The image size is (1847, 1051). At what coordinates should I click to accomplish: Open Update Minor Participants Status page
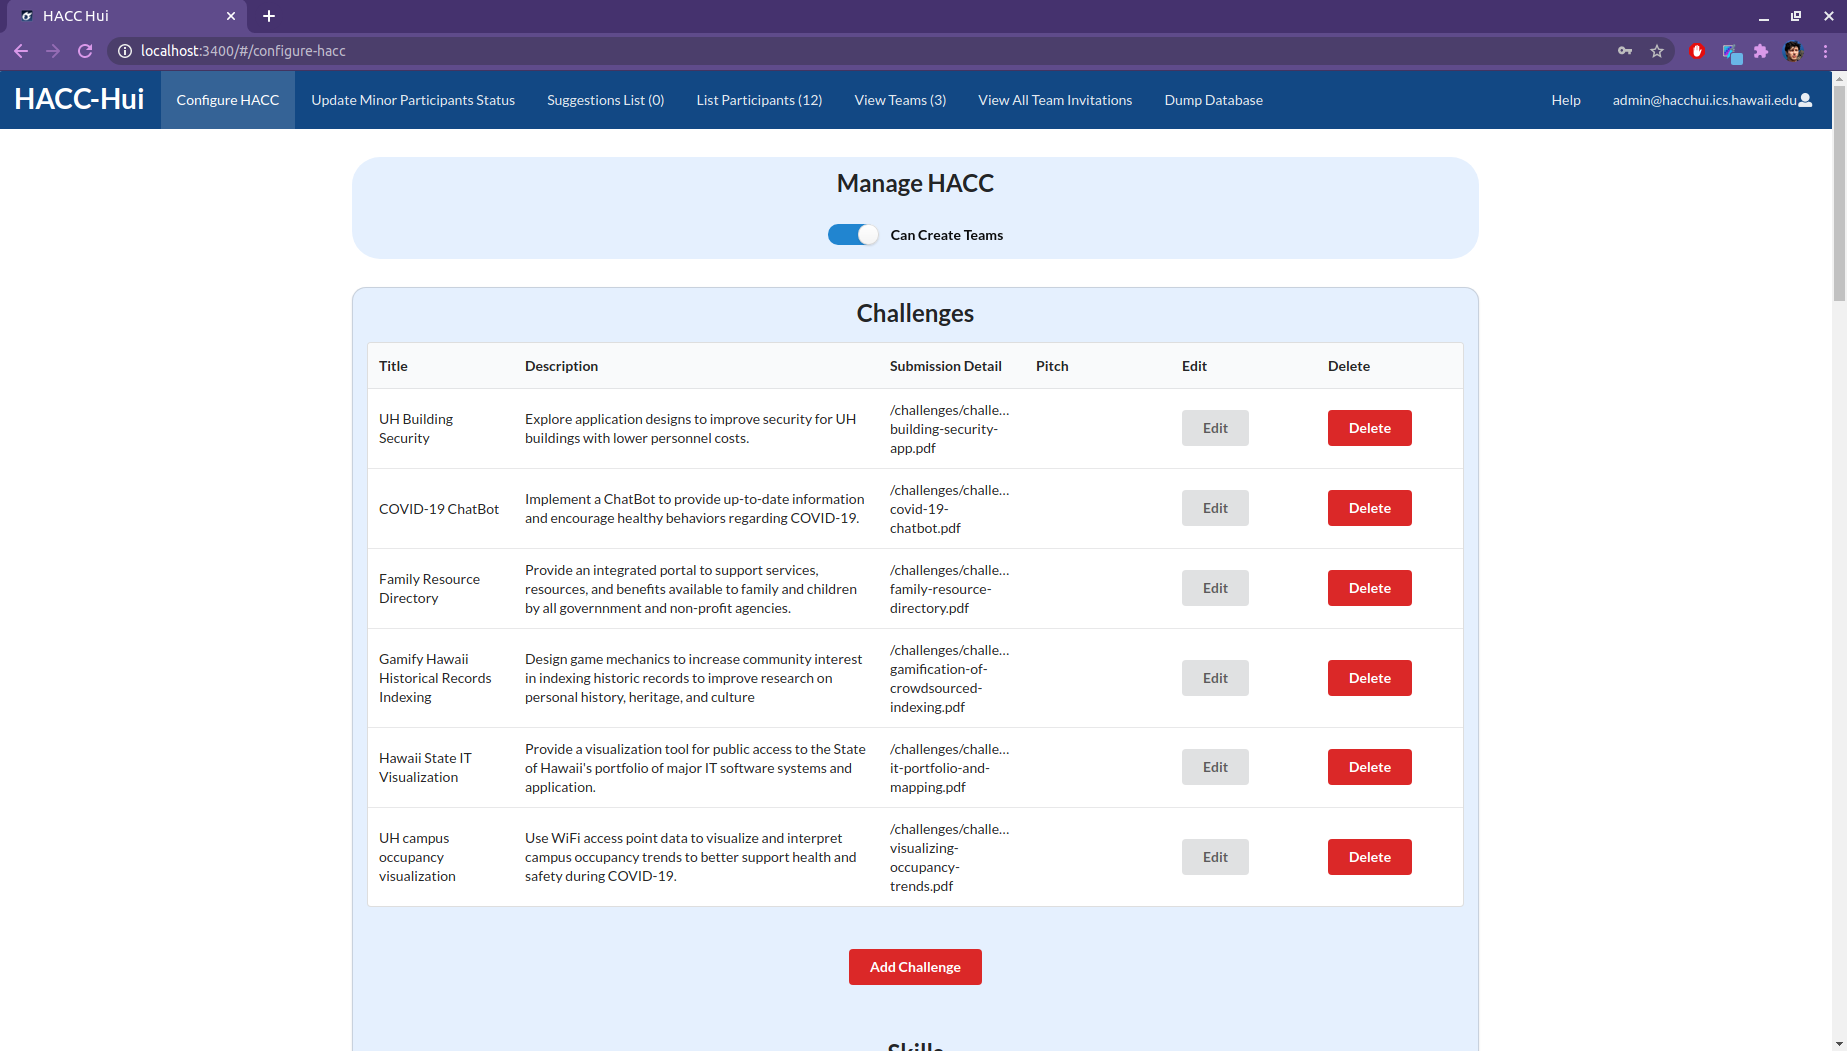click(x=413, y=100)
